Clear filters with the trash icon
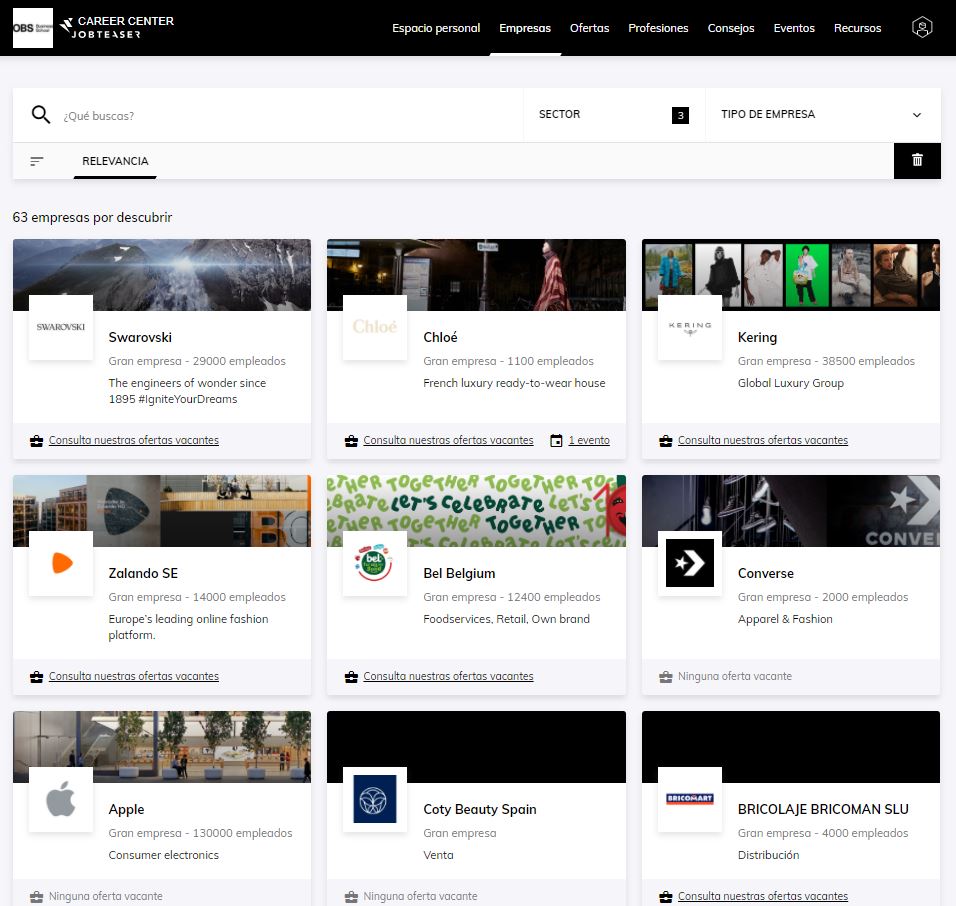 (917, 160)
